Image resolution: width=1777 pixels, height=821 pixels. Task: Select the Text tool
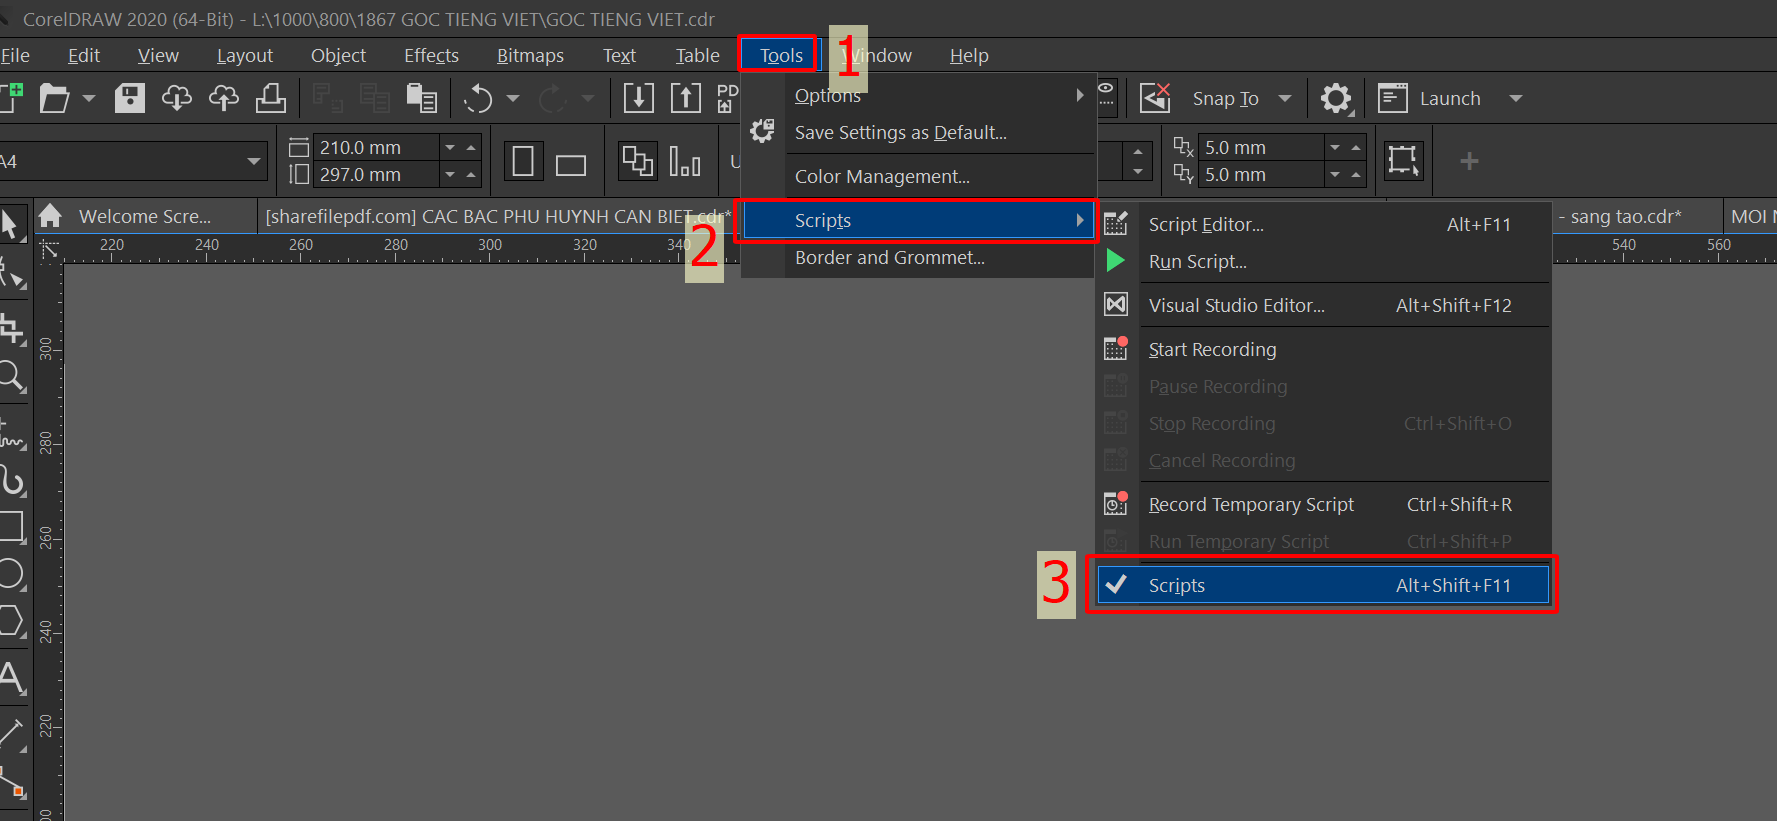(x=11, y=678)
